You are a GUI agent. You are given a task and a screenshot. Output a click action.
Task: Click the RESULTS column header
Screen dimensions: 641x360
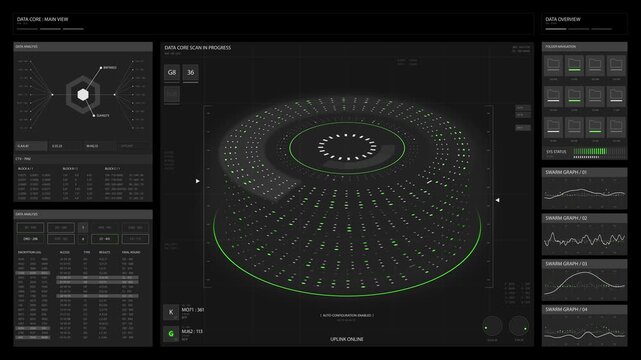click(x=105, y=252)
